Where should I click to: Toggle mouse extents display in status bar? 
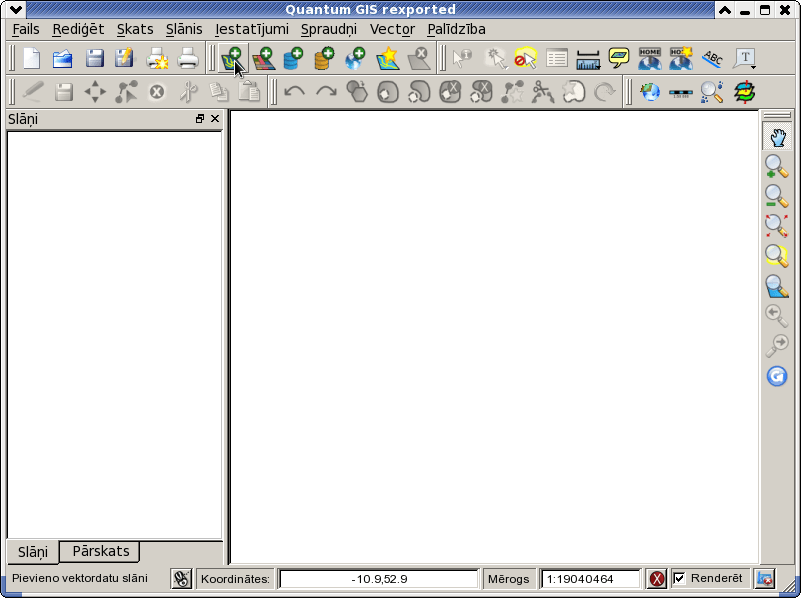click(x=181, y=579)
